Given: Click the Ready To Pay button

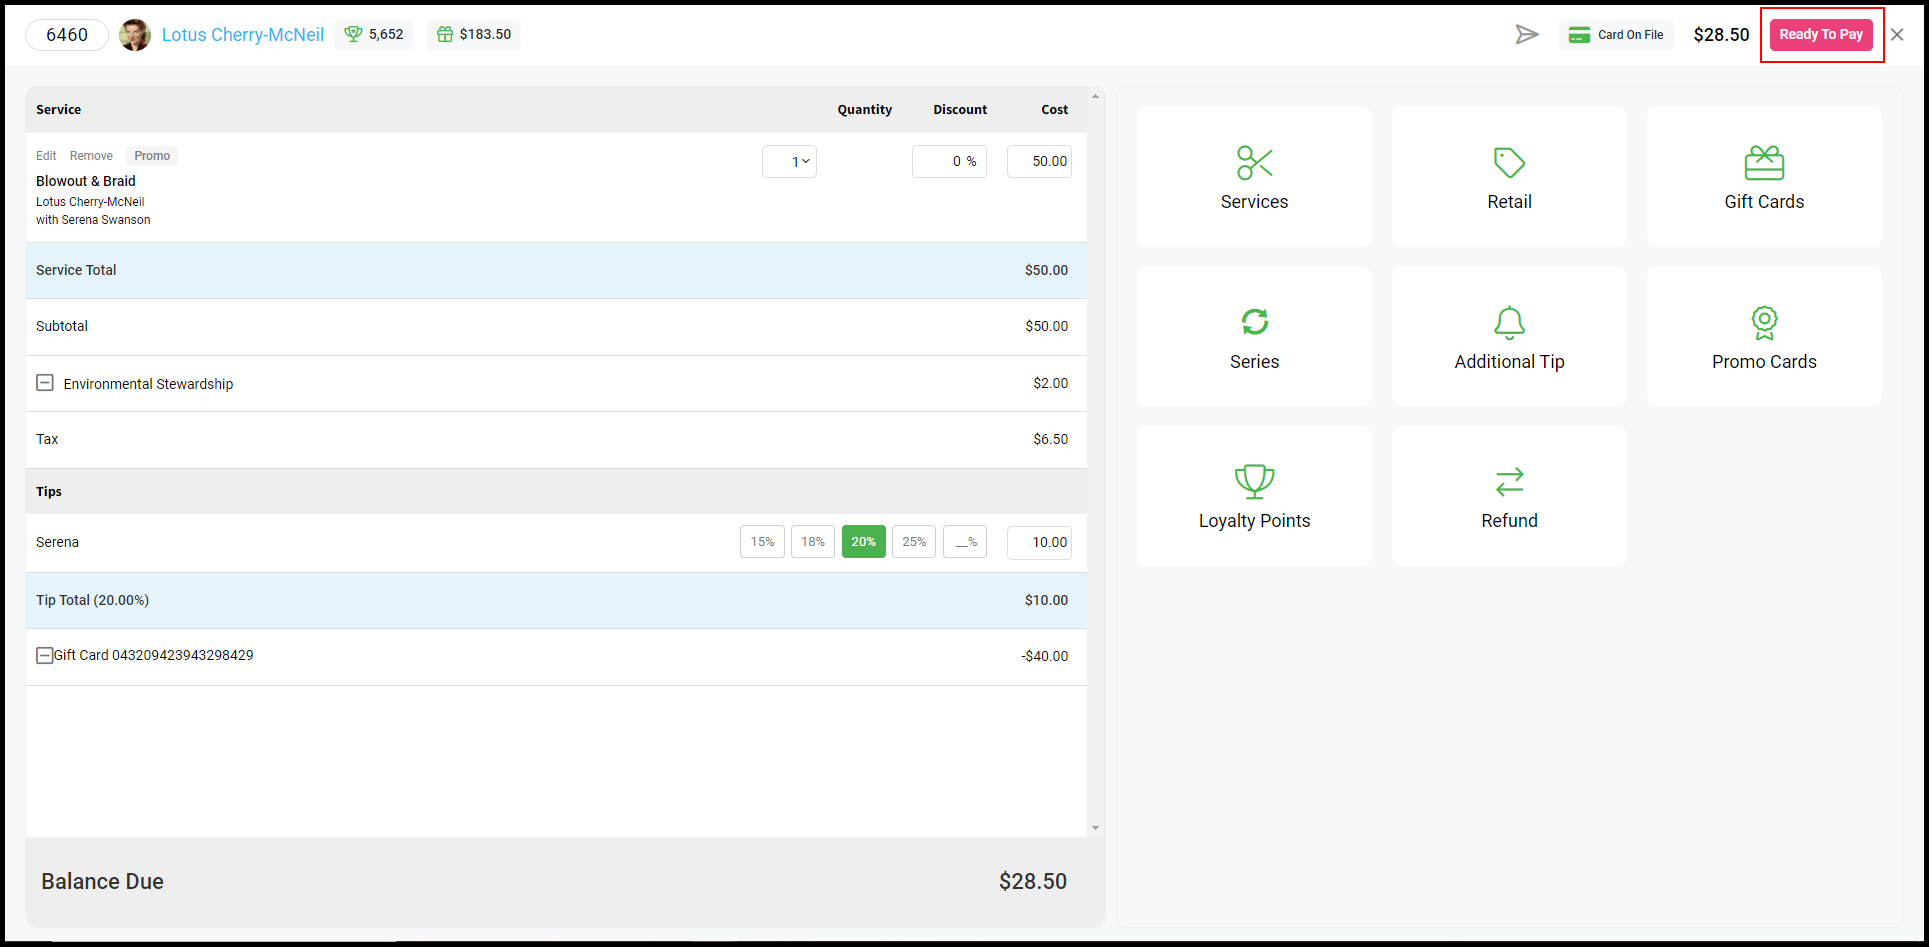Looking at the screenshot, I should [1821, 34].
